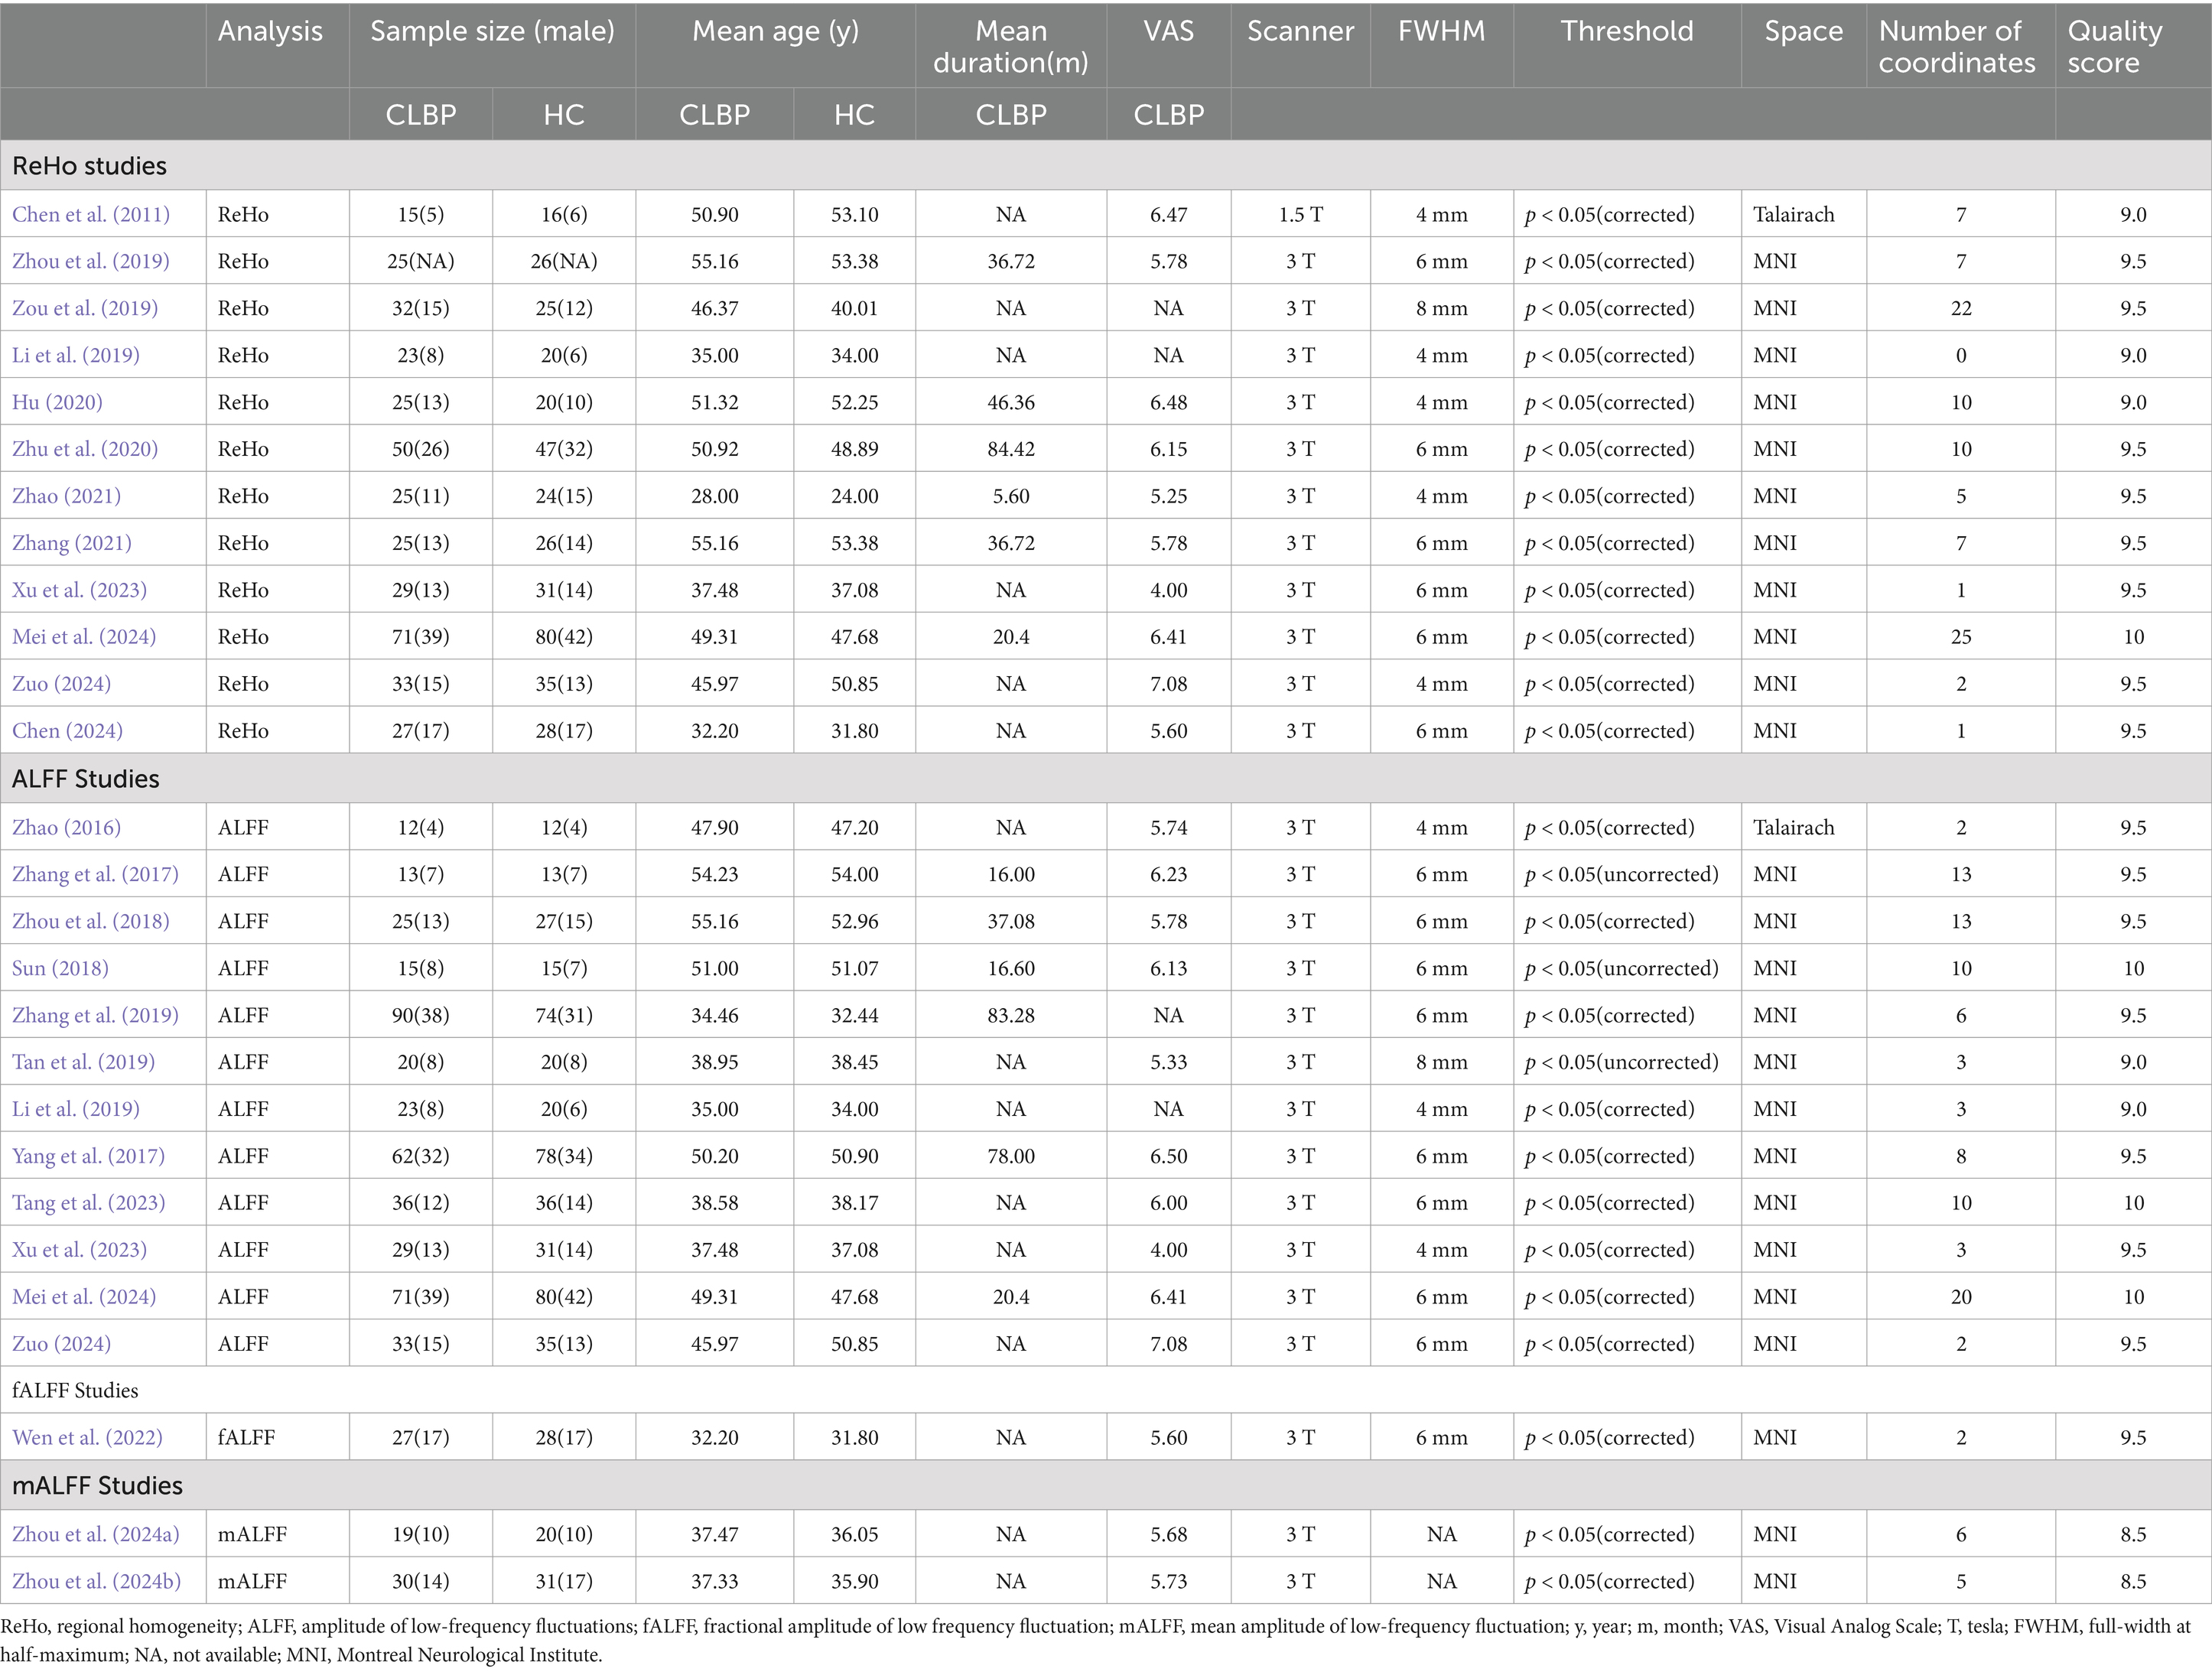Viewport: 2212px width, 1672px height.
Task: Open the Zhao (2016) ALFF study link
Action: click(x=66, y=827)
